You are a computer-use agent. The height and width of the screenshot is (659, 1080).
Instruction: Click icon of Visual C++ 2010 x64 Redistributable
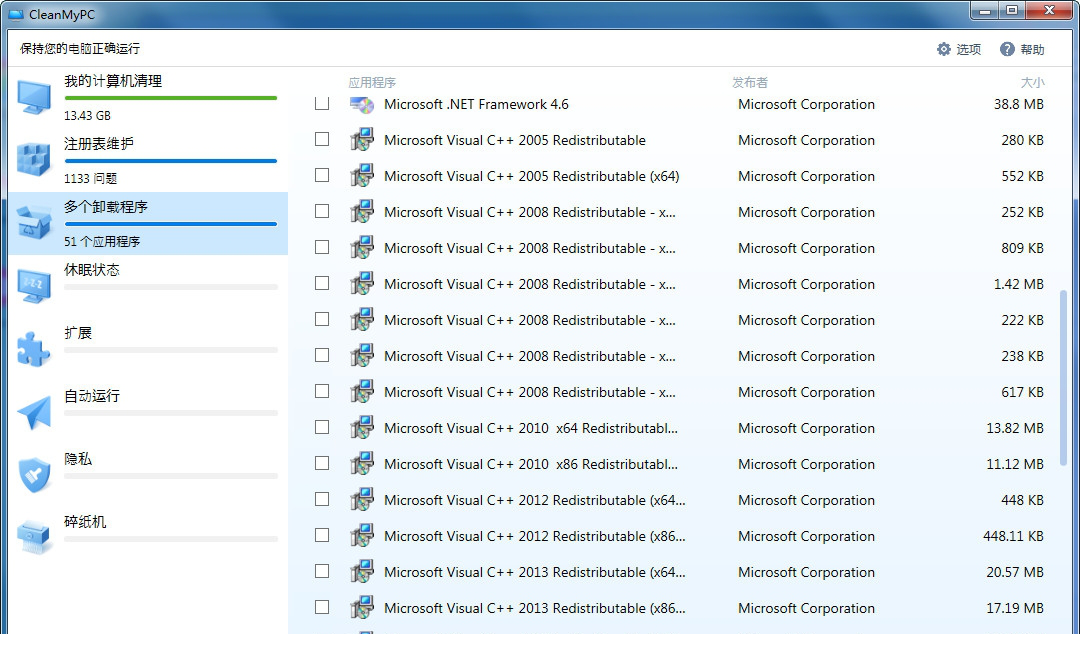pos(362,428)
